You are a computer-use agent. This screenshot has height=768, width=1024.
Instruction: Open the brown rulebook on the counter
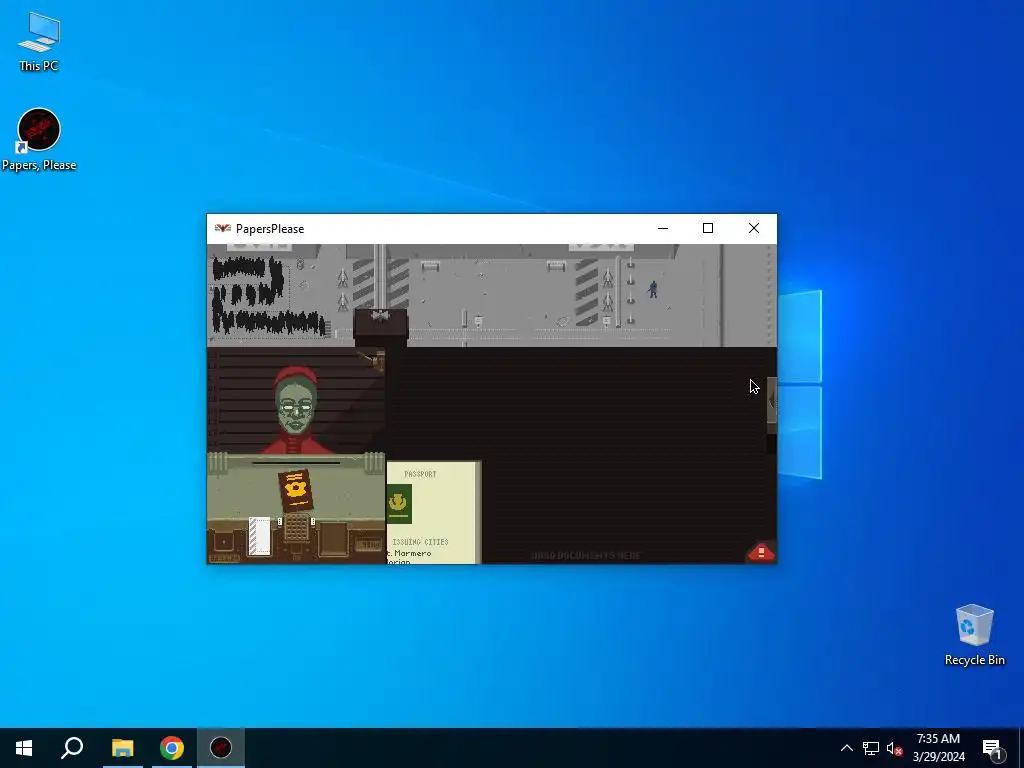333,539
